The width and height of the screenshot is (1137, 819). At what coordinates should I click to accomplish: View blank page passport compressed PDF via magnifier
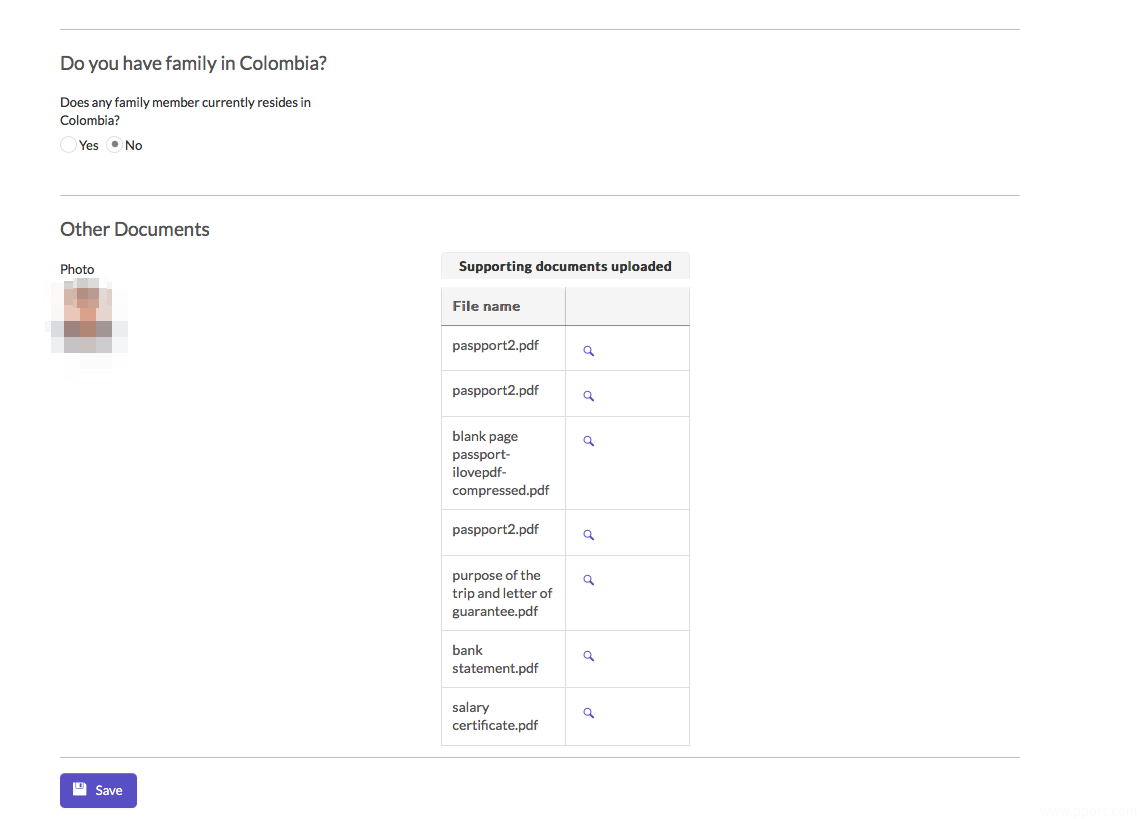589,441
